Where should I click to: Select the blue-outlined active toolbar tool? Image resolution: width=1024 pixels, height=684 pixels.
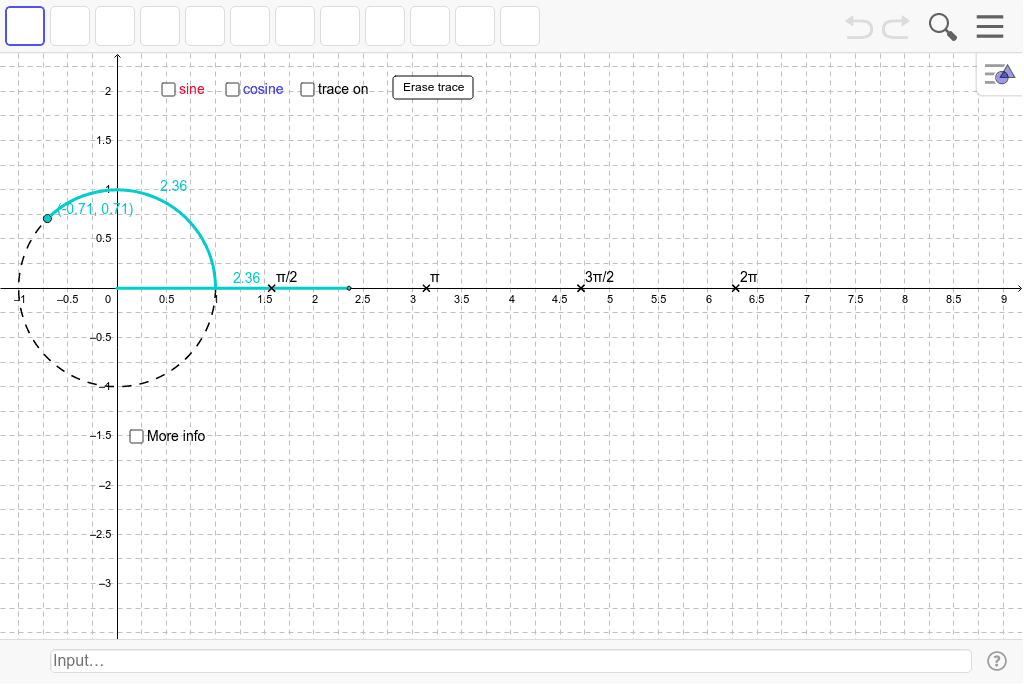[x=25, y=26]
